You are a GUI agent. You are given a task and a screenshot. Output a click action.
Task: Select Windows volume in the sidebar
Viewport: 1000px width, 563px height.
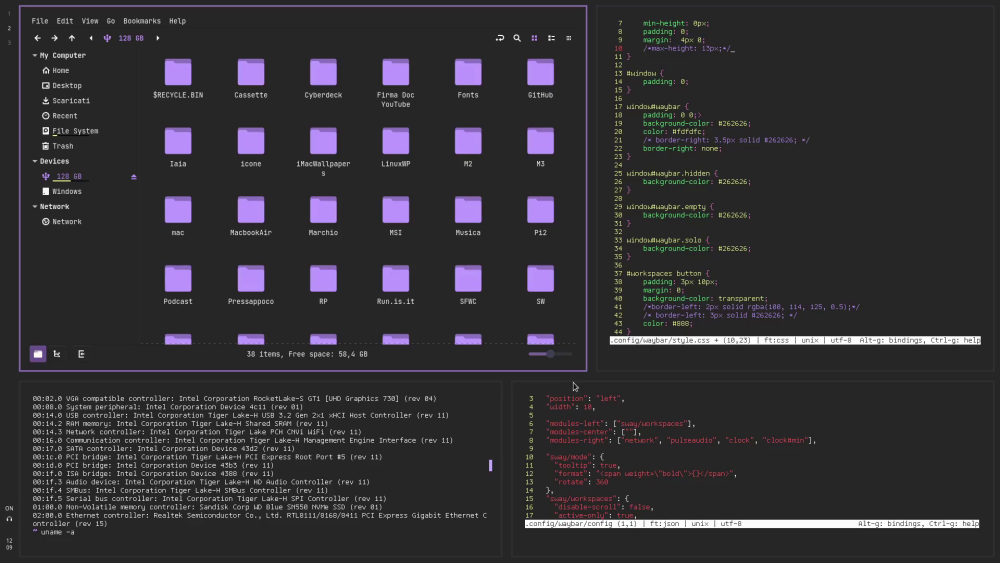(x=62, y=191)
